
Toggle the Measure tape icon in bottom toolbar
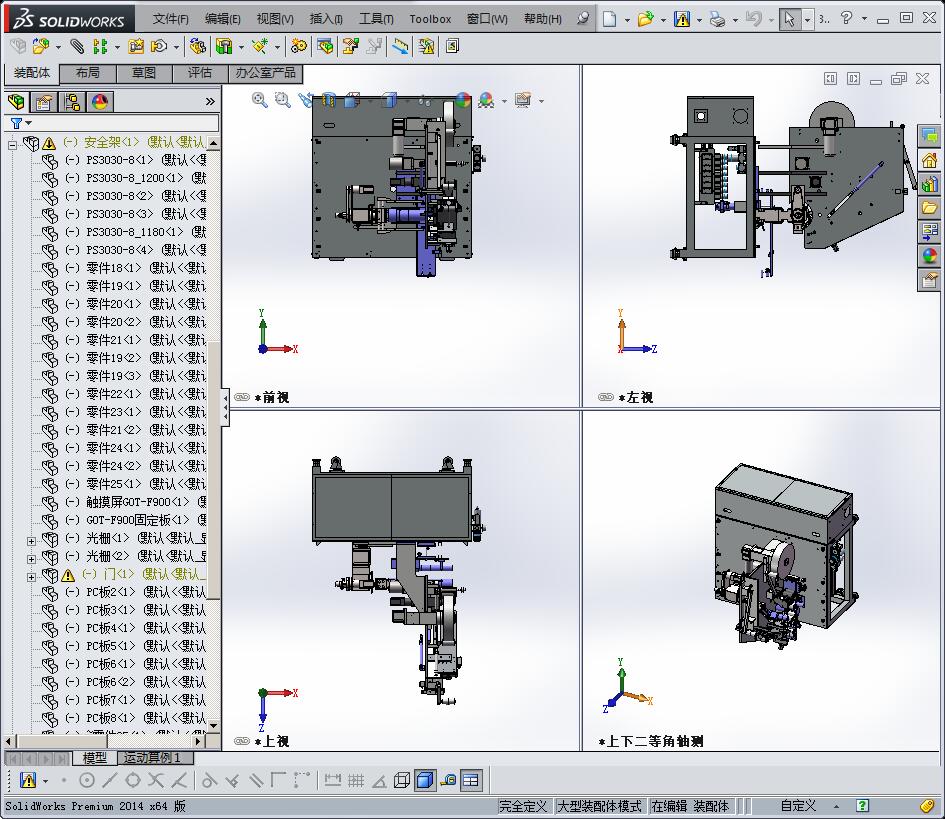pyautogui.click(x=448, y=780)
